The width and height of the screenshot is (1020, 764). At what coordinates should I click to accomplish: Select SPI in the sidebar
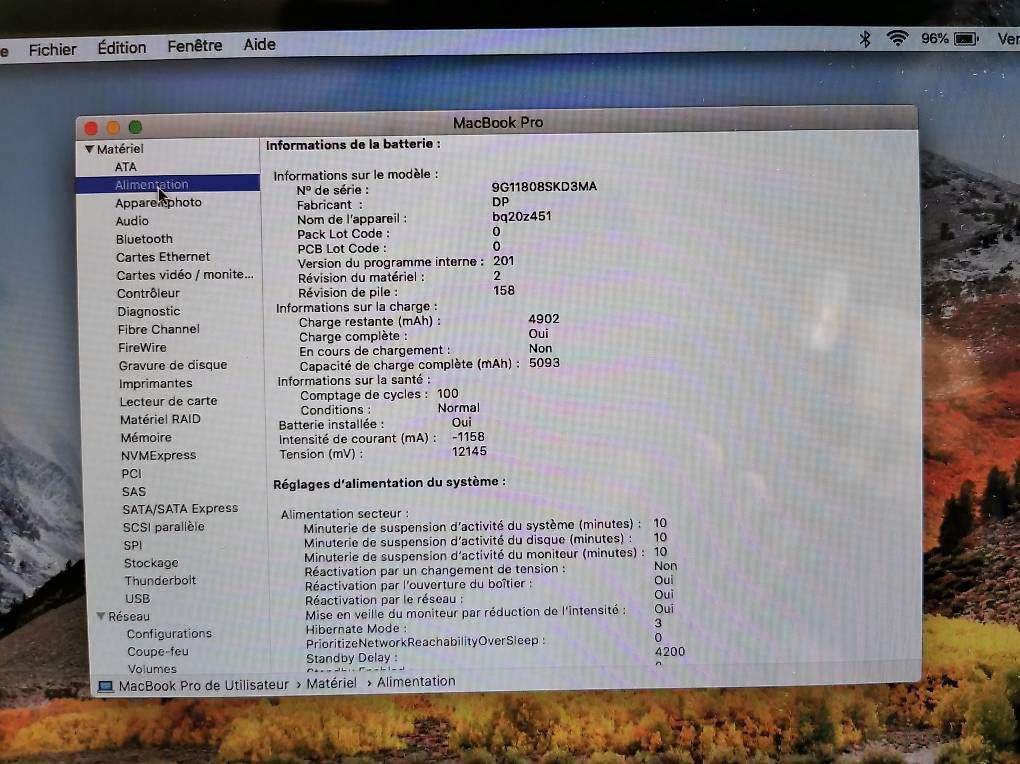click(133, 545)
